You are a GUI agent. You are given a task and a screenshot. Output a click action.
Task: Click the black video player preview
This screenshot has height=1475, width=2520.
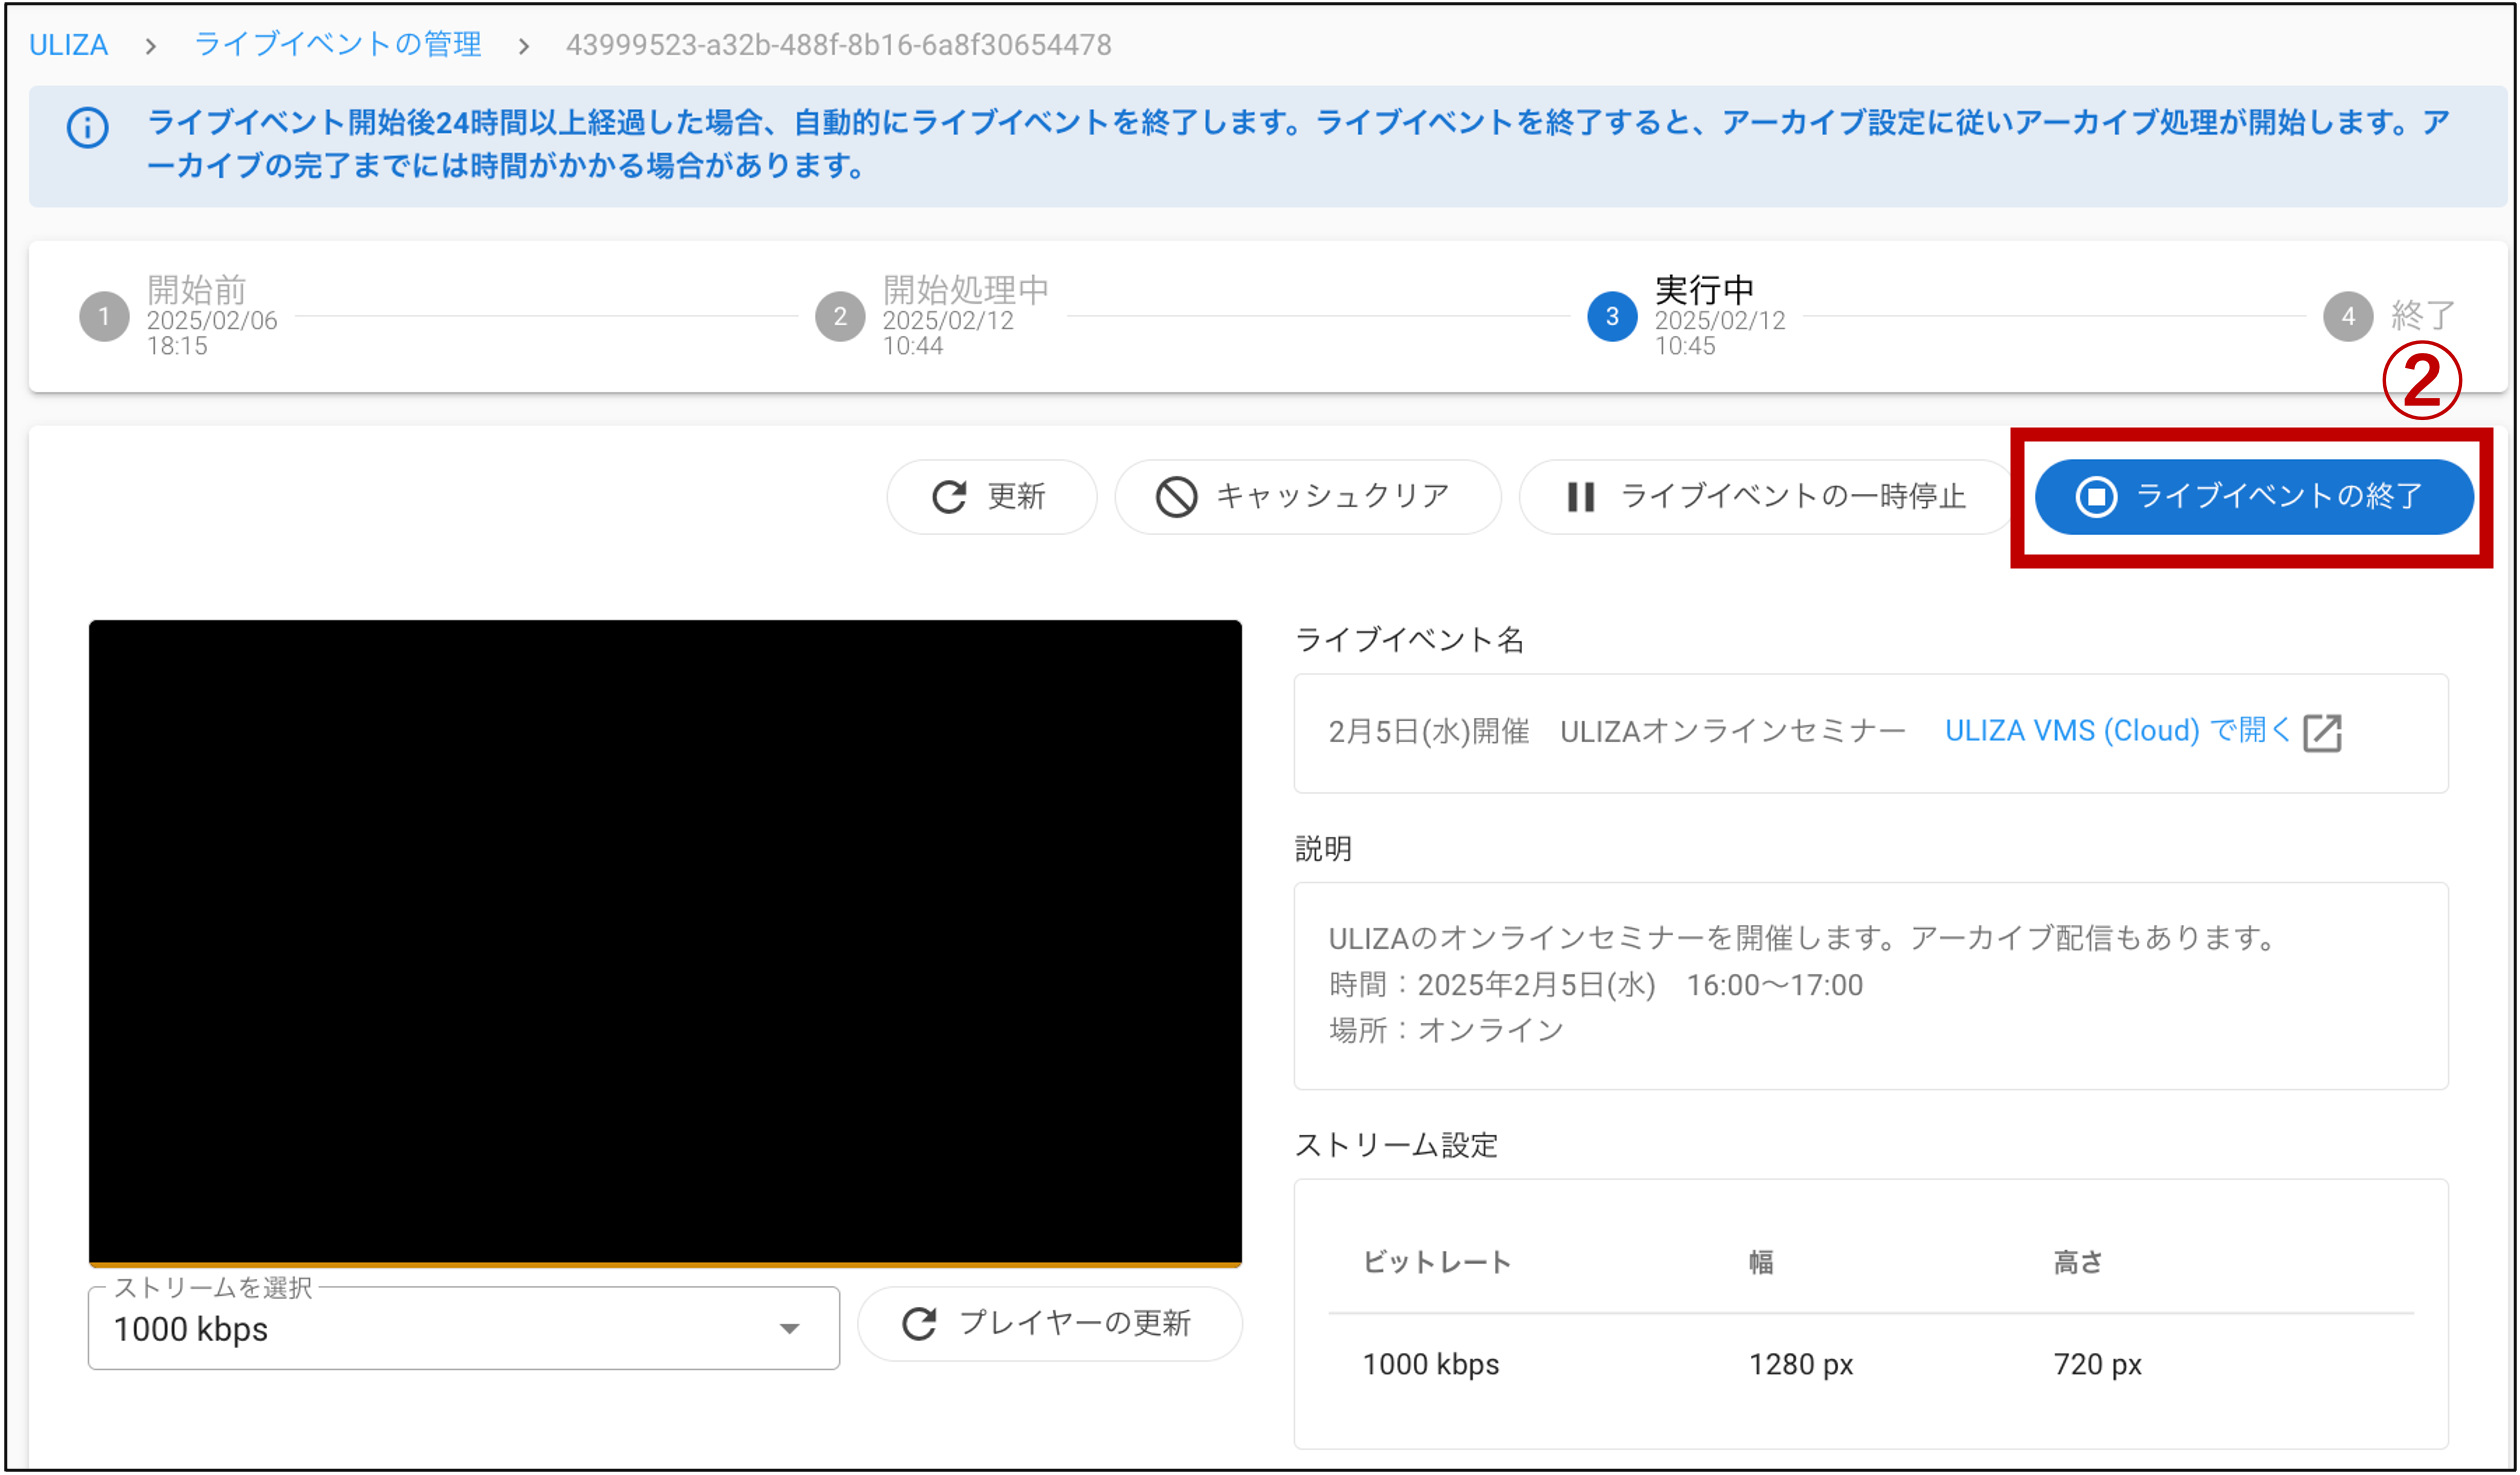(x=665, y=942)
